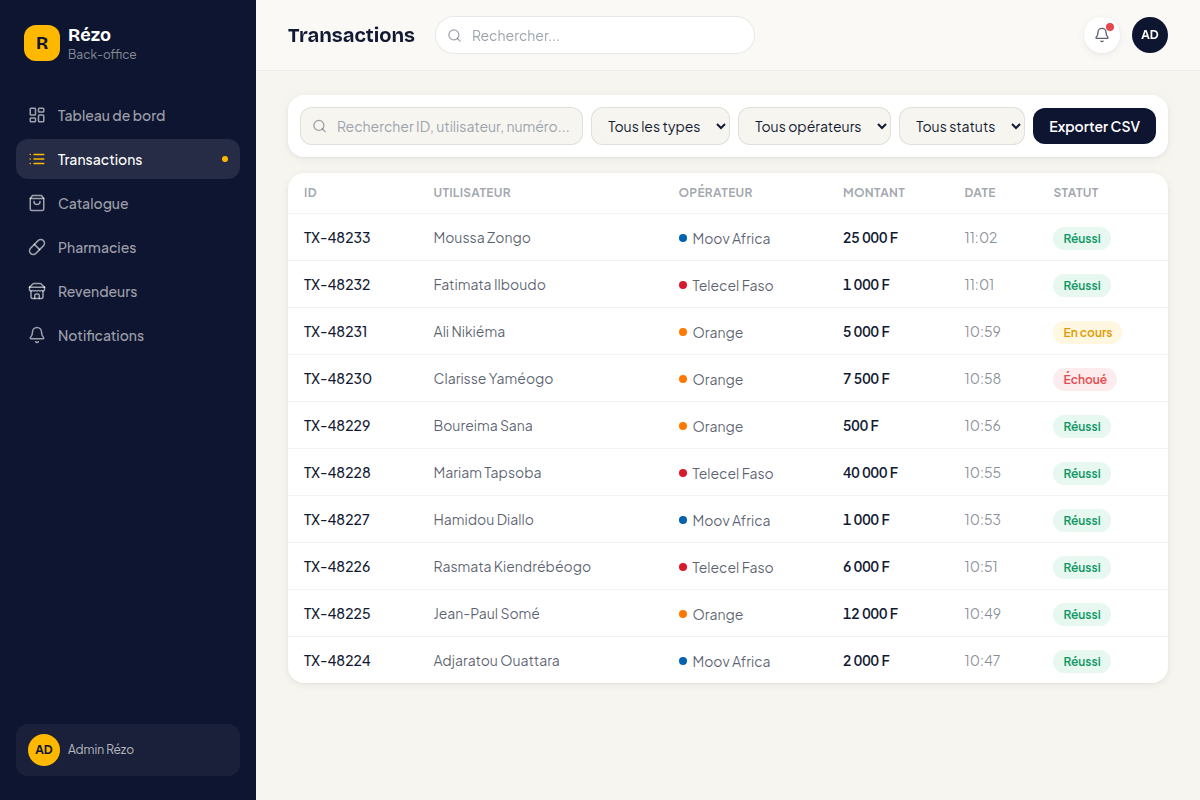Click the Transactions list icon in sidebar

[37, 159]
